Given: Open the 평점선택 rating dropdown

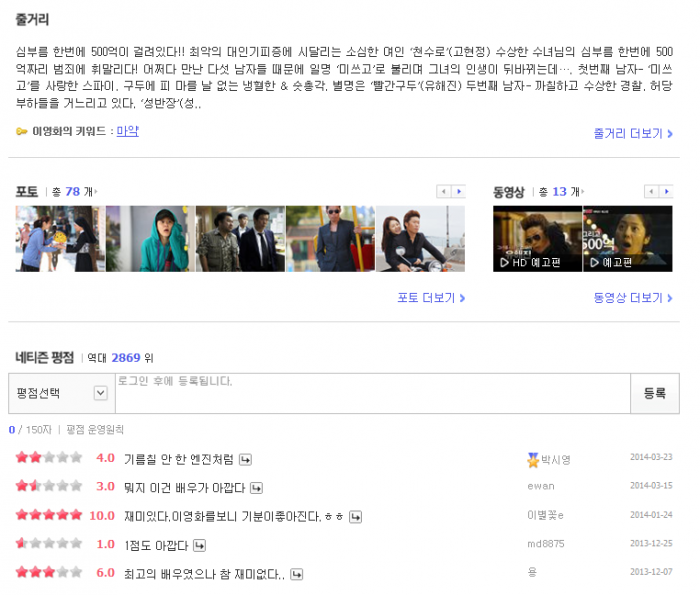Looking at the screenshot, I should pos(61,393).
